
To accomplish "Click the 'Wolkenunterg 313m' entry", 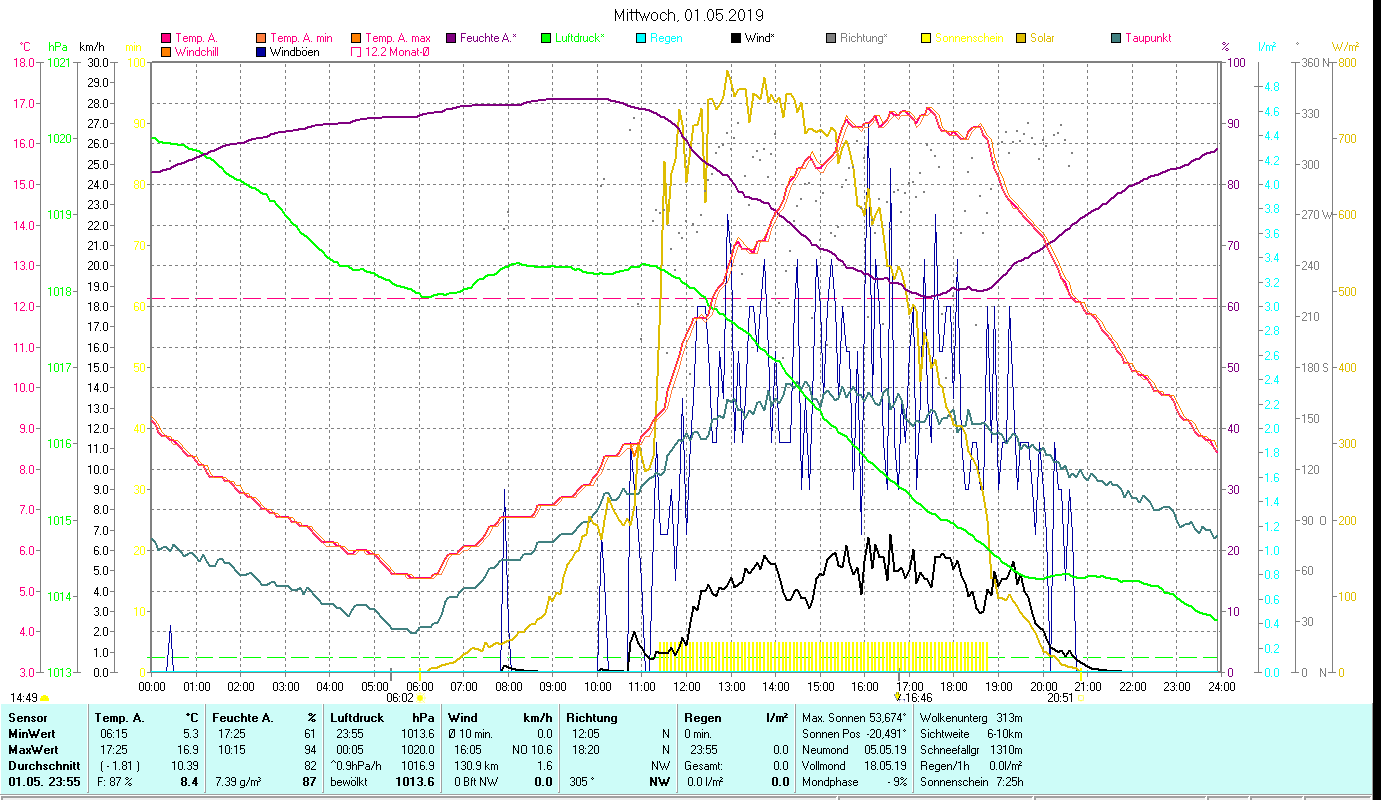I will pos(970,718).
